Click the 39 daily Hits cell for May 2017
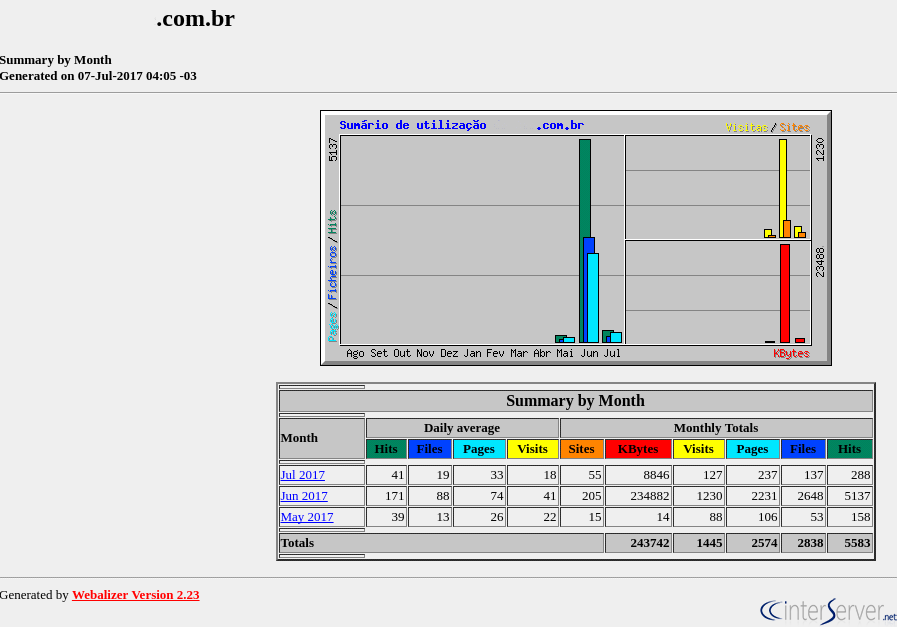The image size is (897, 627). coord(386,517)
